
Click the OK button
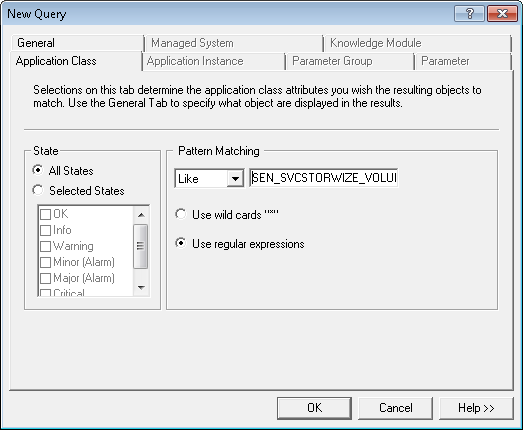[314, 408]
